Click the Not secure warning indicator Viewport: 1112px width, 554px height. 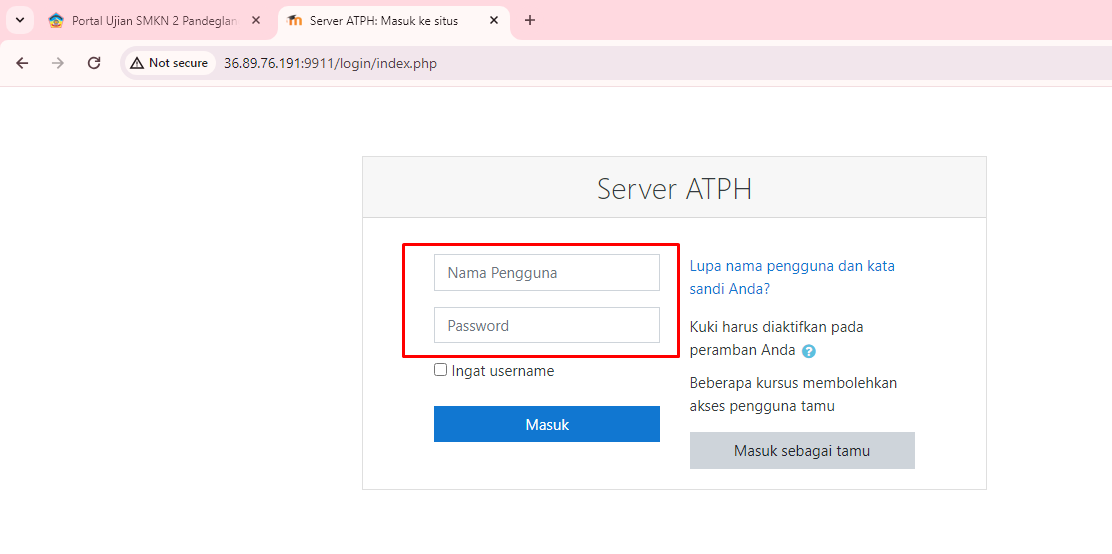pos(169,63)
